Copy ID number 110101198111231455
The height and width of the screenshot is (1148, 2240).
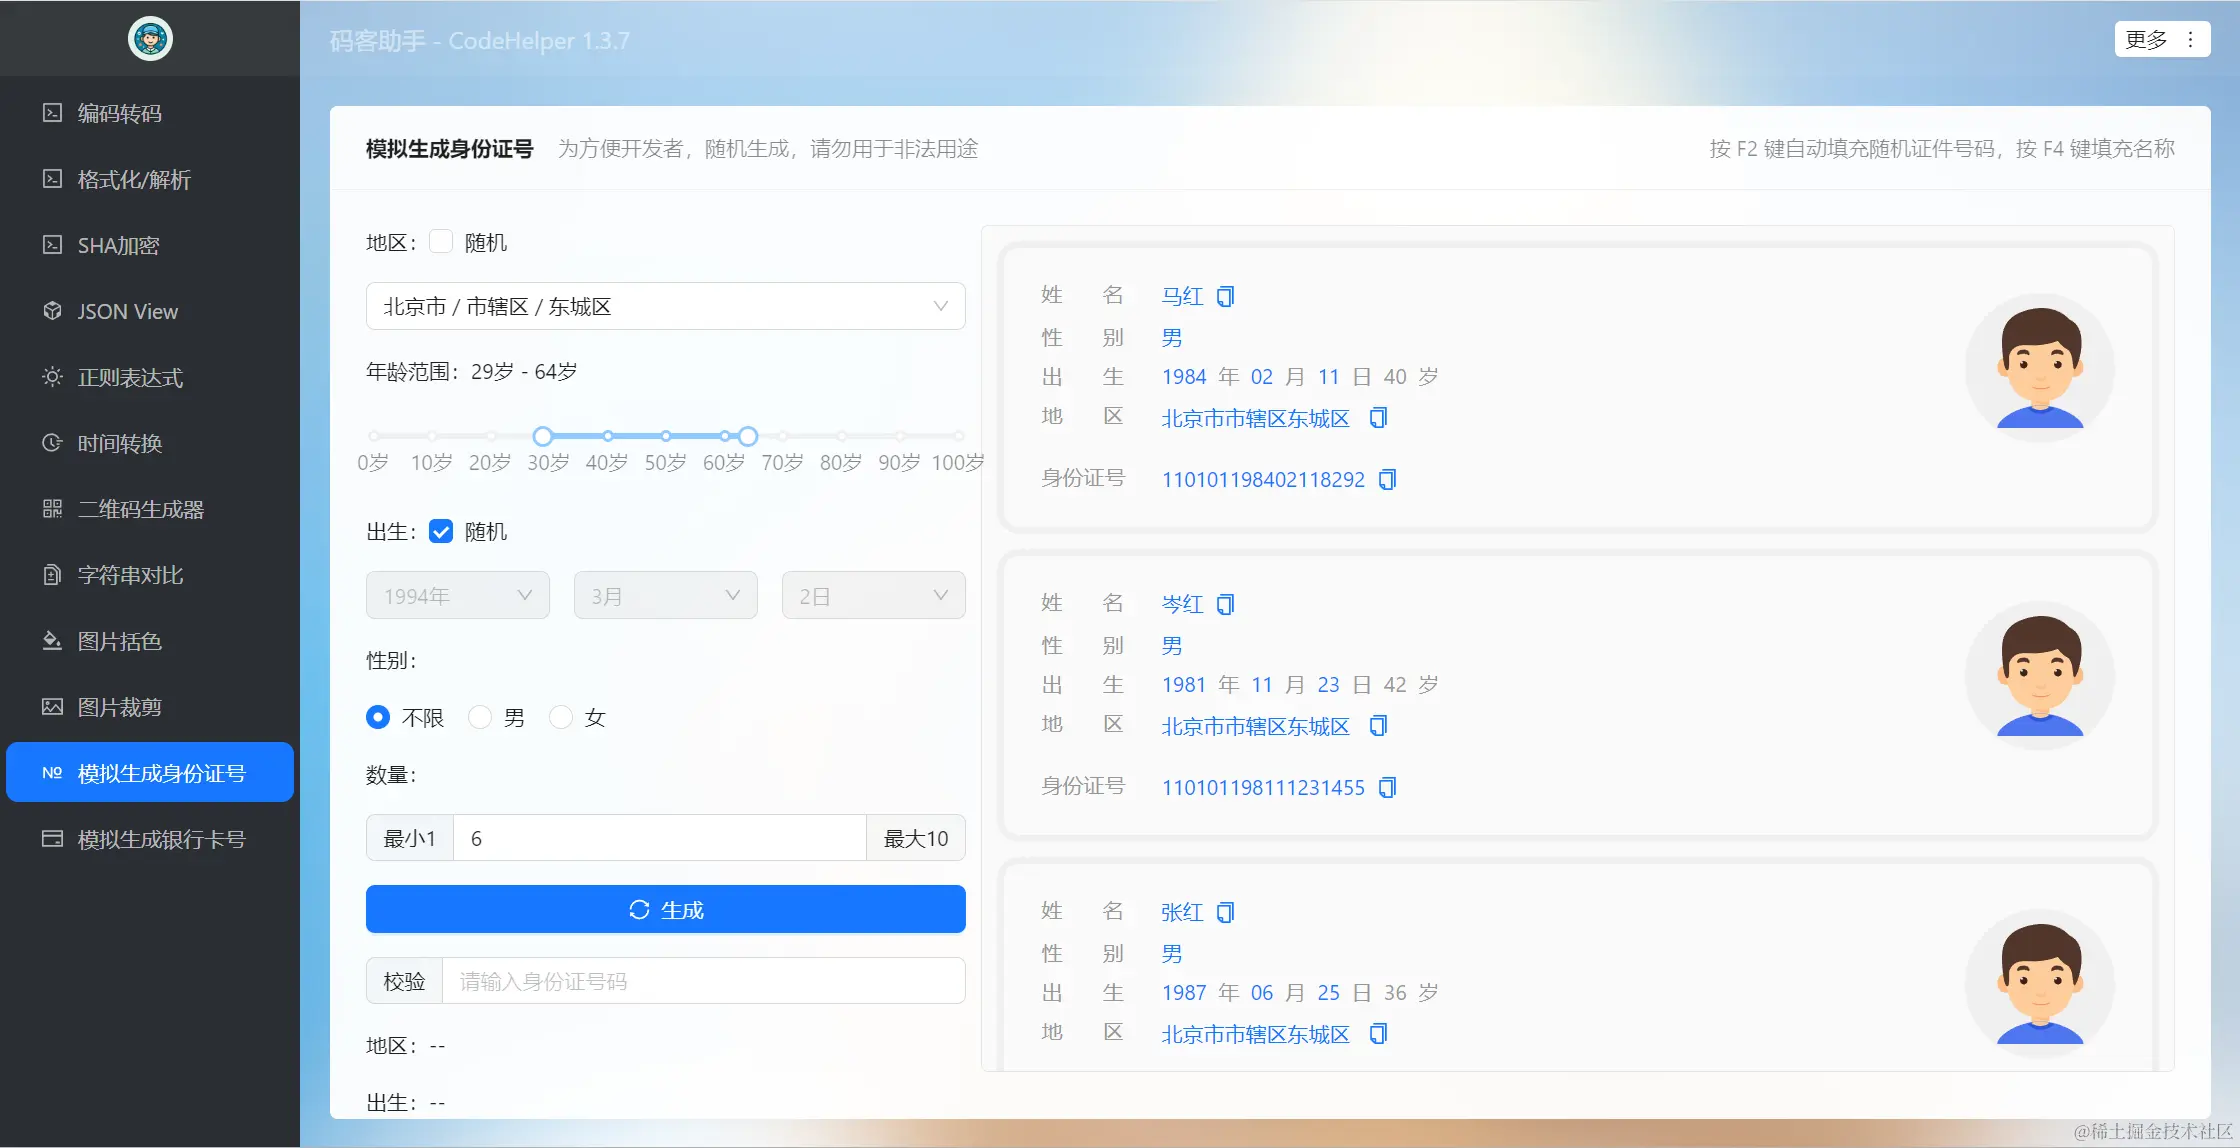[1387, 788]
